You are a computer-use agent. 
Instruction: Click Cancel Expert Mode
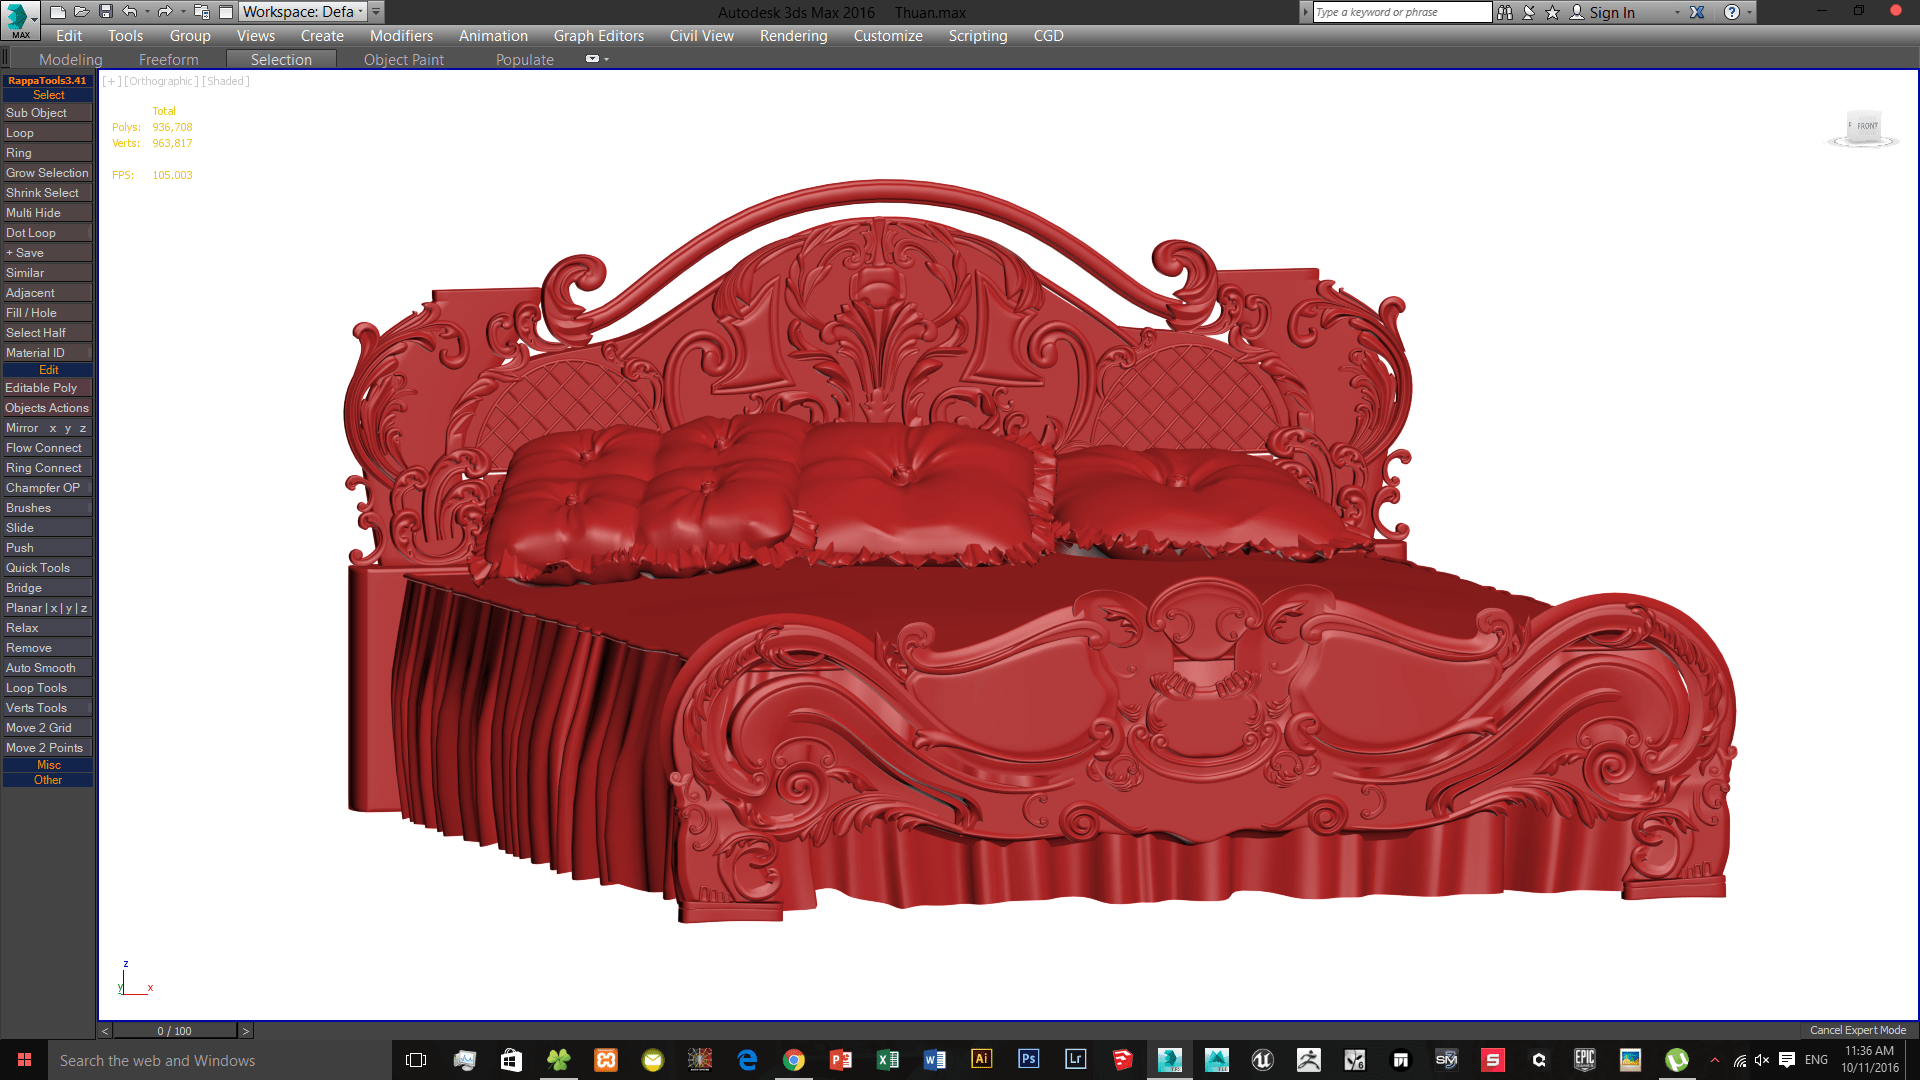coord(1857,1030)
